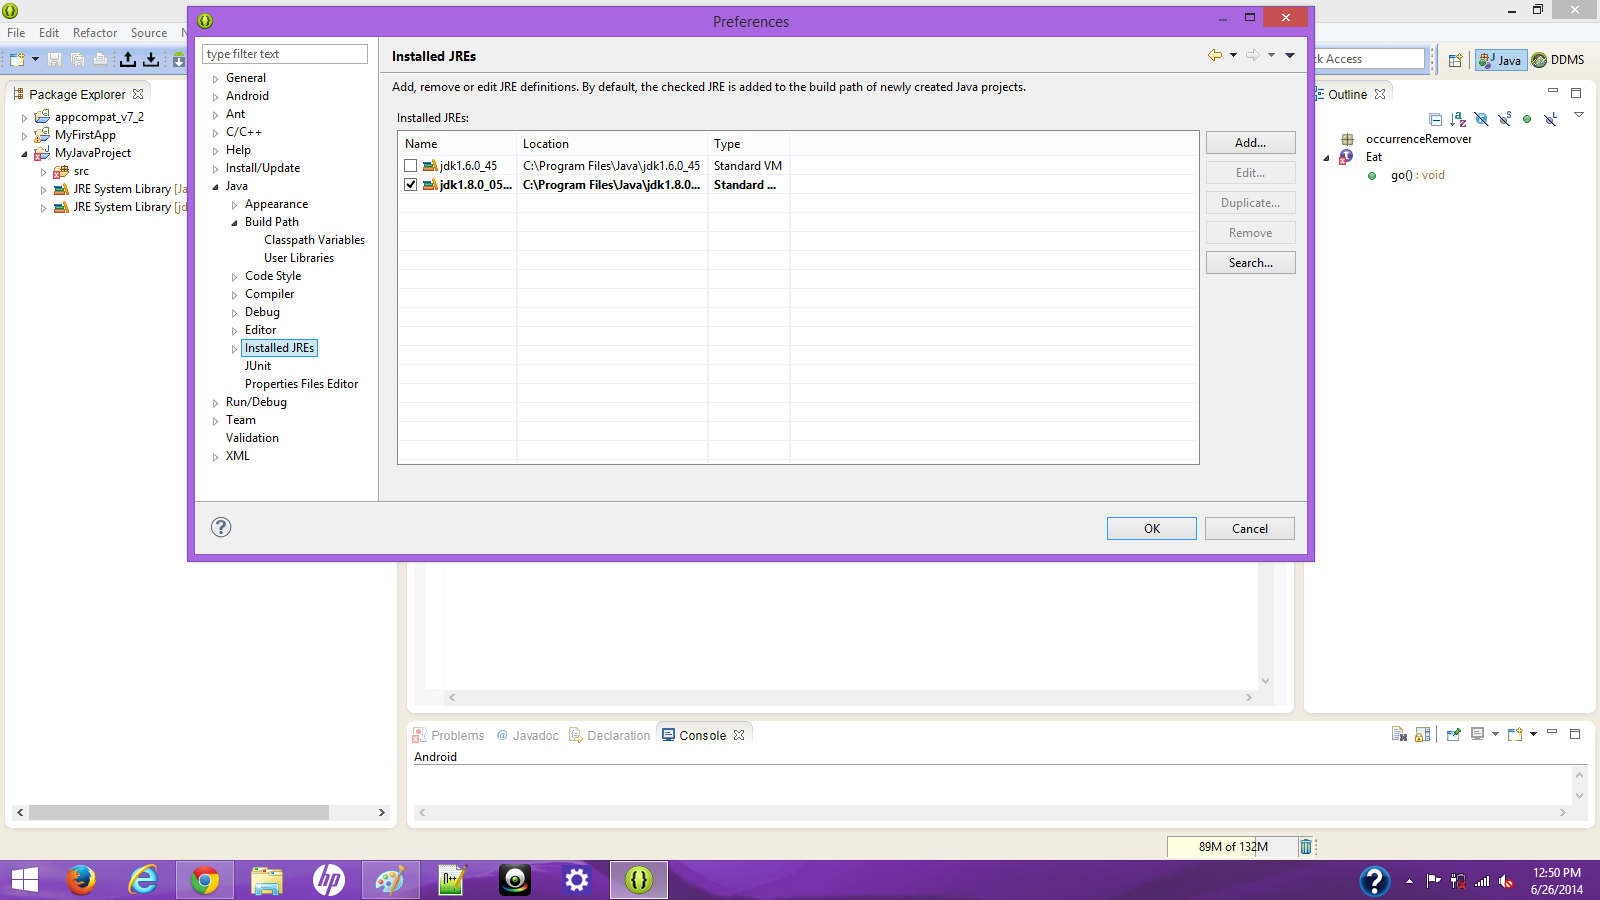Image resolution: width=1600 pixels, height=900 pixels.
Task: Uncheck the jdk1.8.0_05 JRE checkbox
Action: pos(410,185)
